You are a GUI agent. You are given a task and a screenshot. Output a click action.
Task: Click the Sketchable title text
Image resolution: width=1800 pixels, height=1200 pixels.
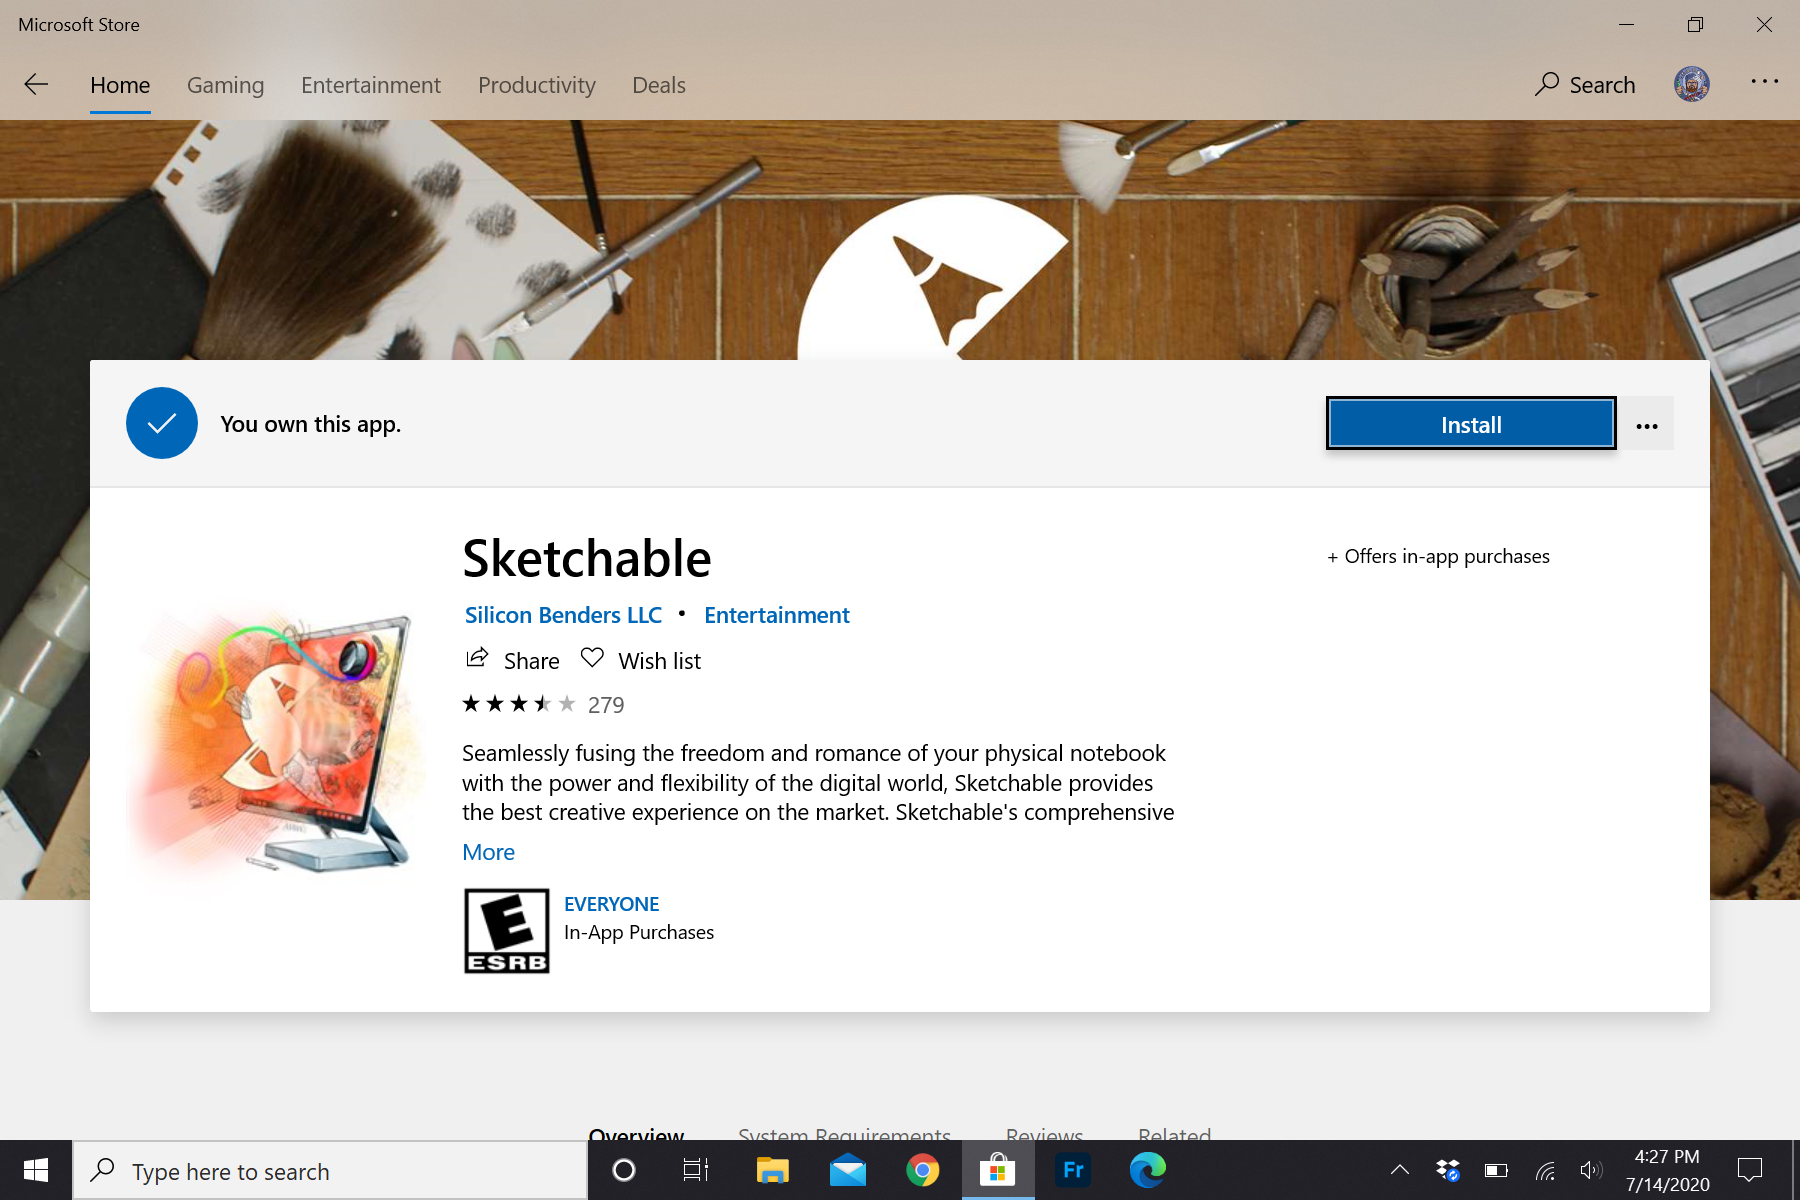point(587,558)
